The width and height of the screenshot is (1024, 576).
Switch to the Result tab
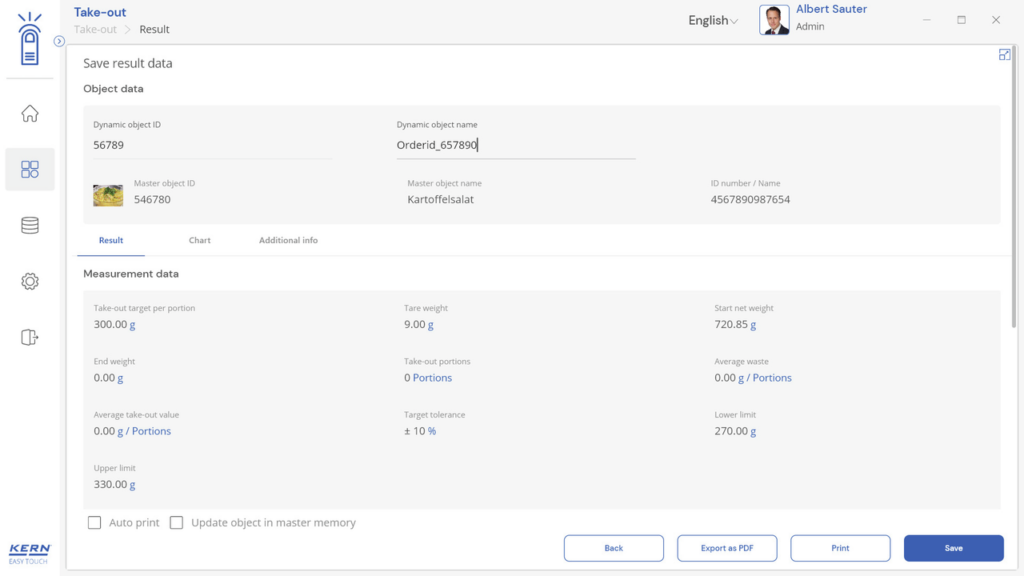pos(111,240)
